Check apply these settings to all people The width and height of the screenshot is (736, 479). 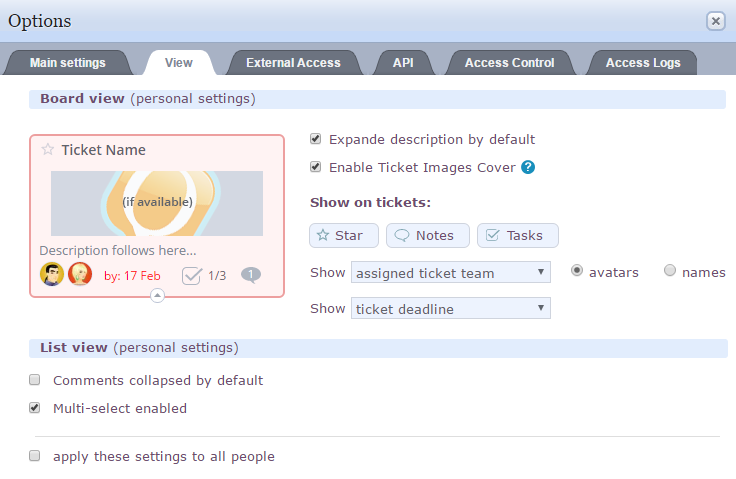[35, 456]
